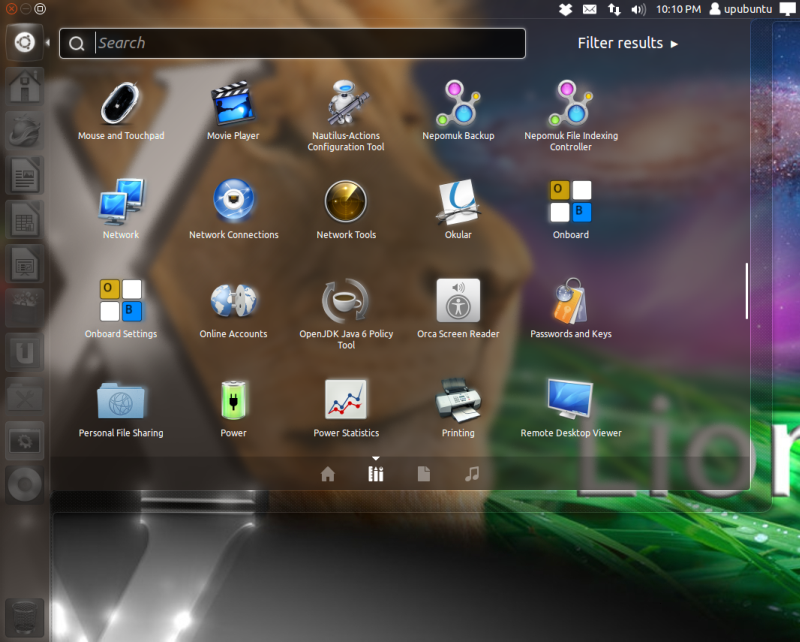Expand Filter results
800x642 pixels.
click(628, 43)
